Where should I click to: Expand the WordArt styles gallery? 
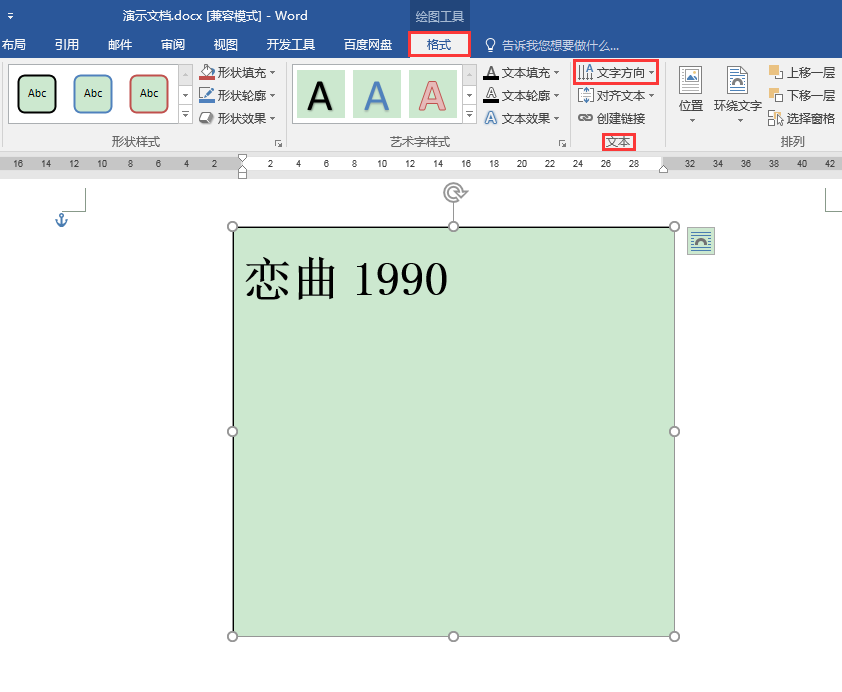click(x=469, y=114)
